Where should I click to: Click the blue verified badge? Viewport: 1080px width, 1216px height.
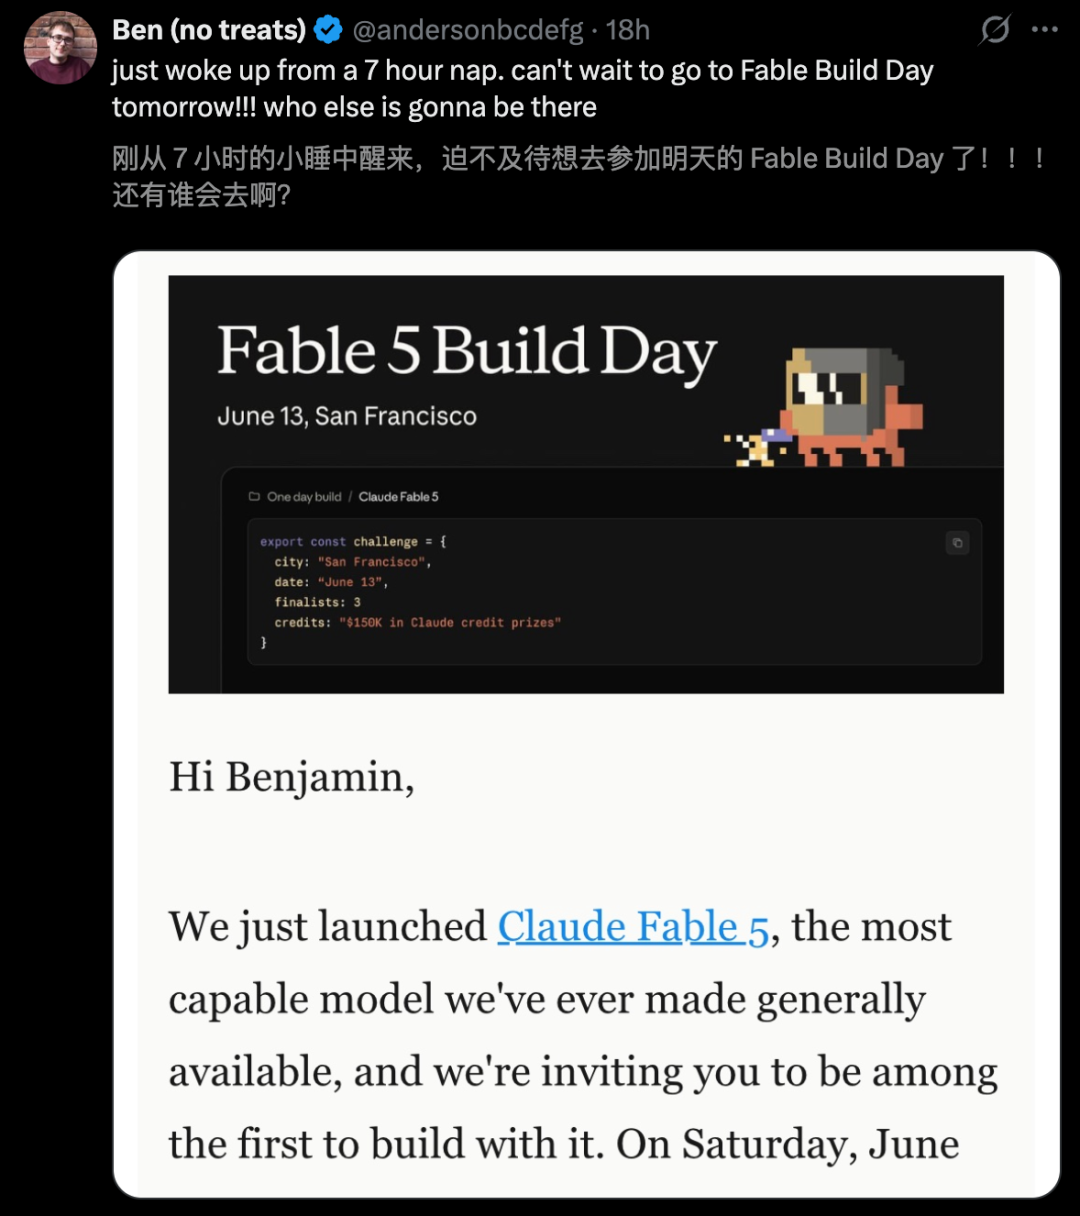pyautogui.click(x=328, y=31)
